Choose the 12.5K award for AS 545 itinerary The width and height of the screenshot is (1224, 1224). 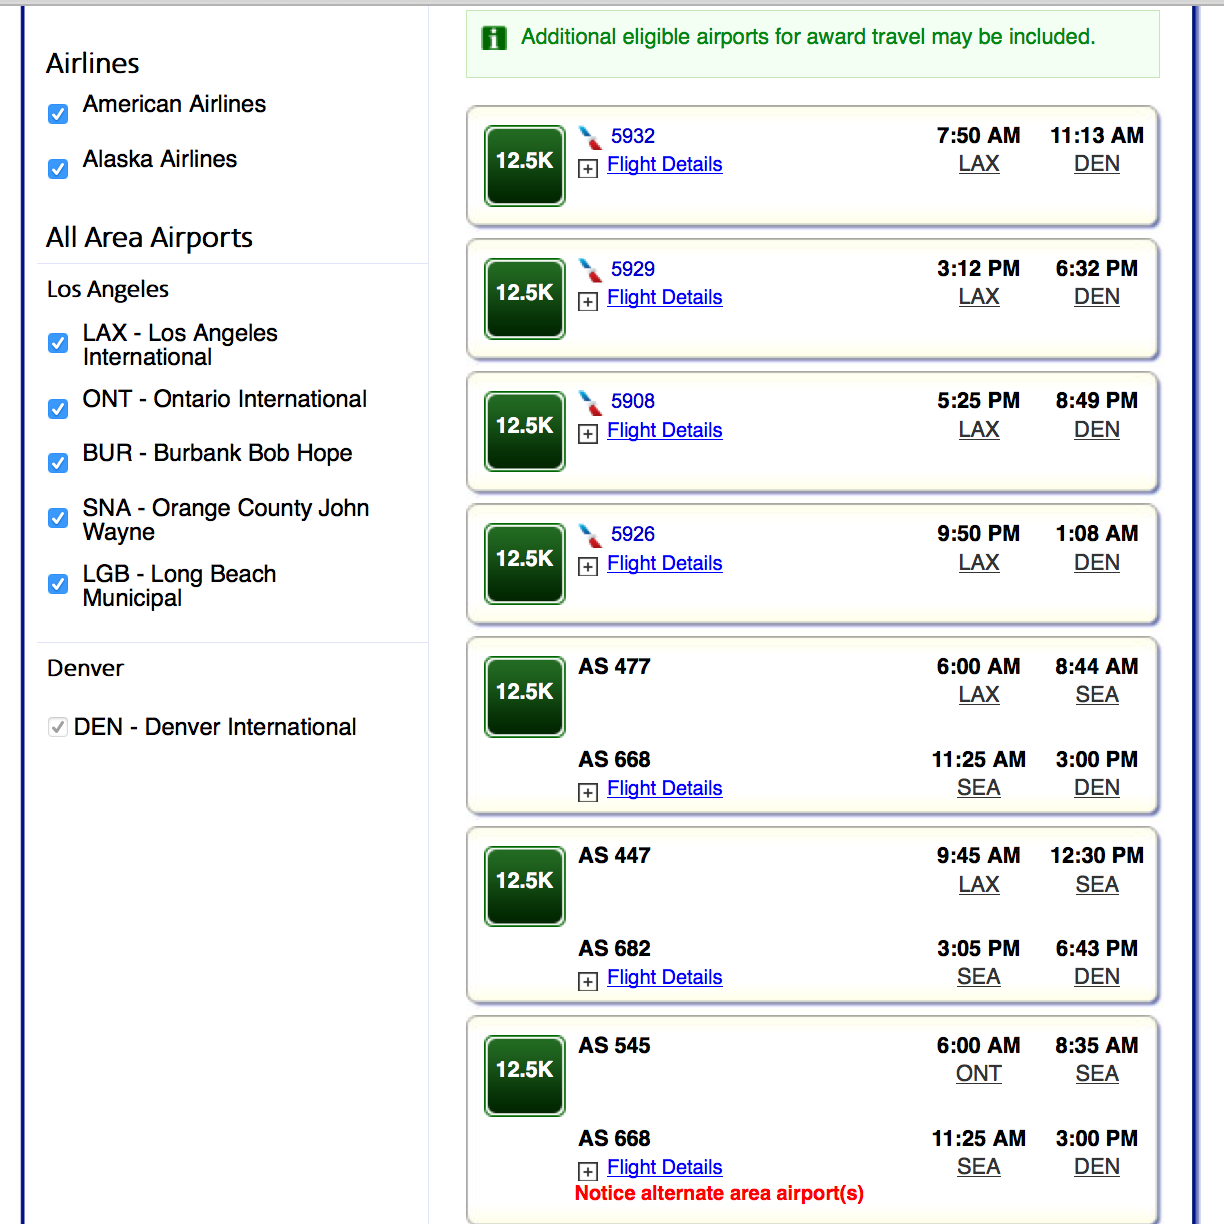pos(525,1076)
